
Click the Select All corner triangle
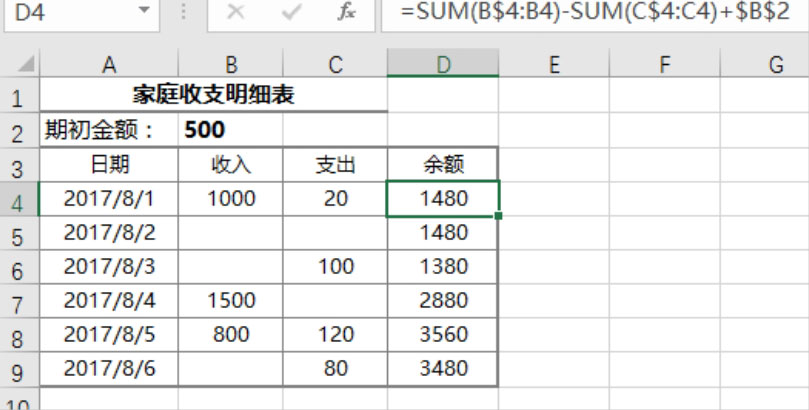pyautogui.click(x=24, y=63)
